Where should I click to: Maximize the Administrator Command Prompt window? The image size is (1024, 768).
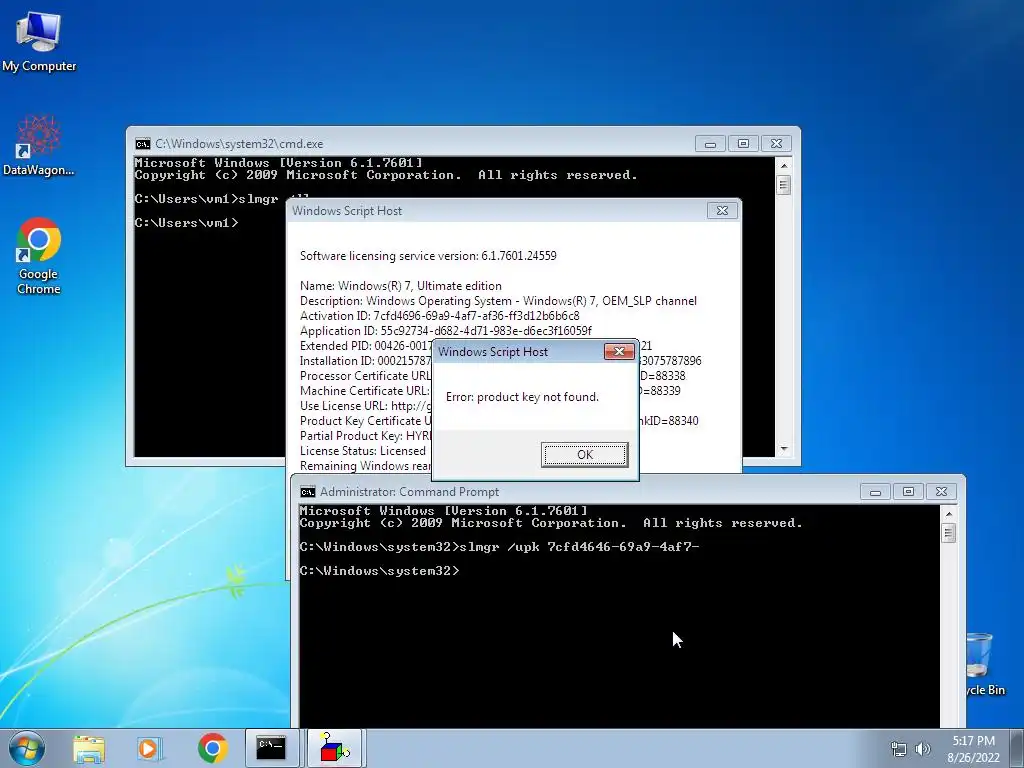tap(908, 492)
